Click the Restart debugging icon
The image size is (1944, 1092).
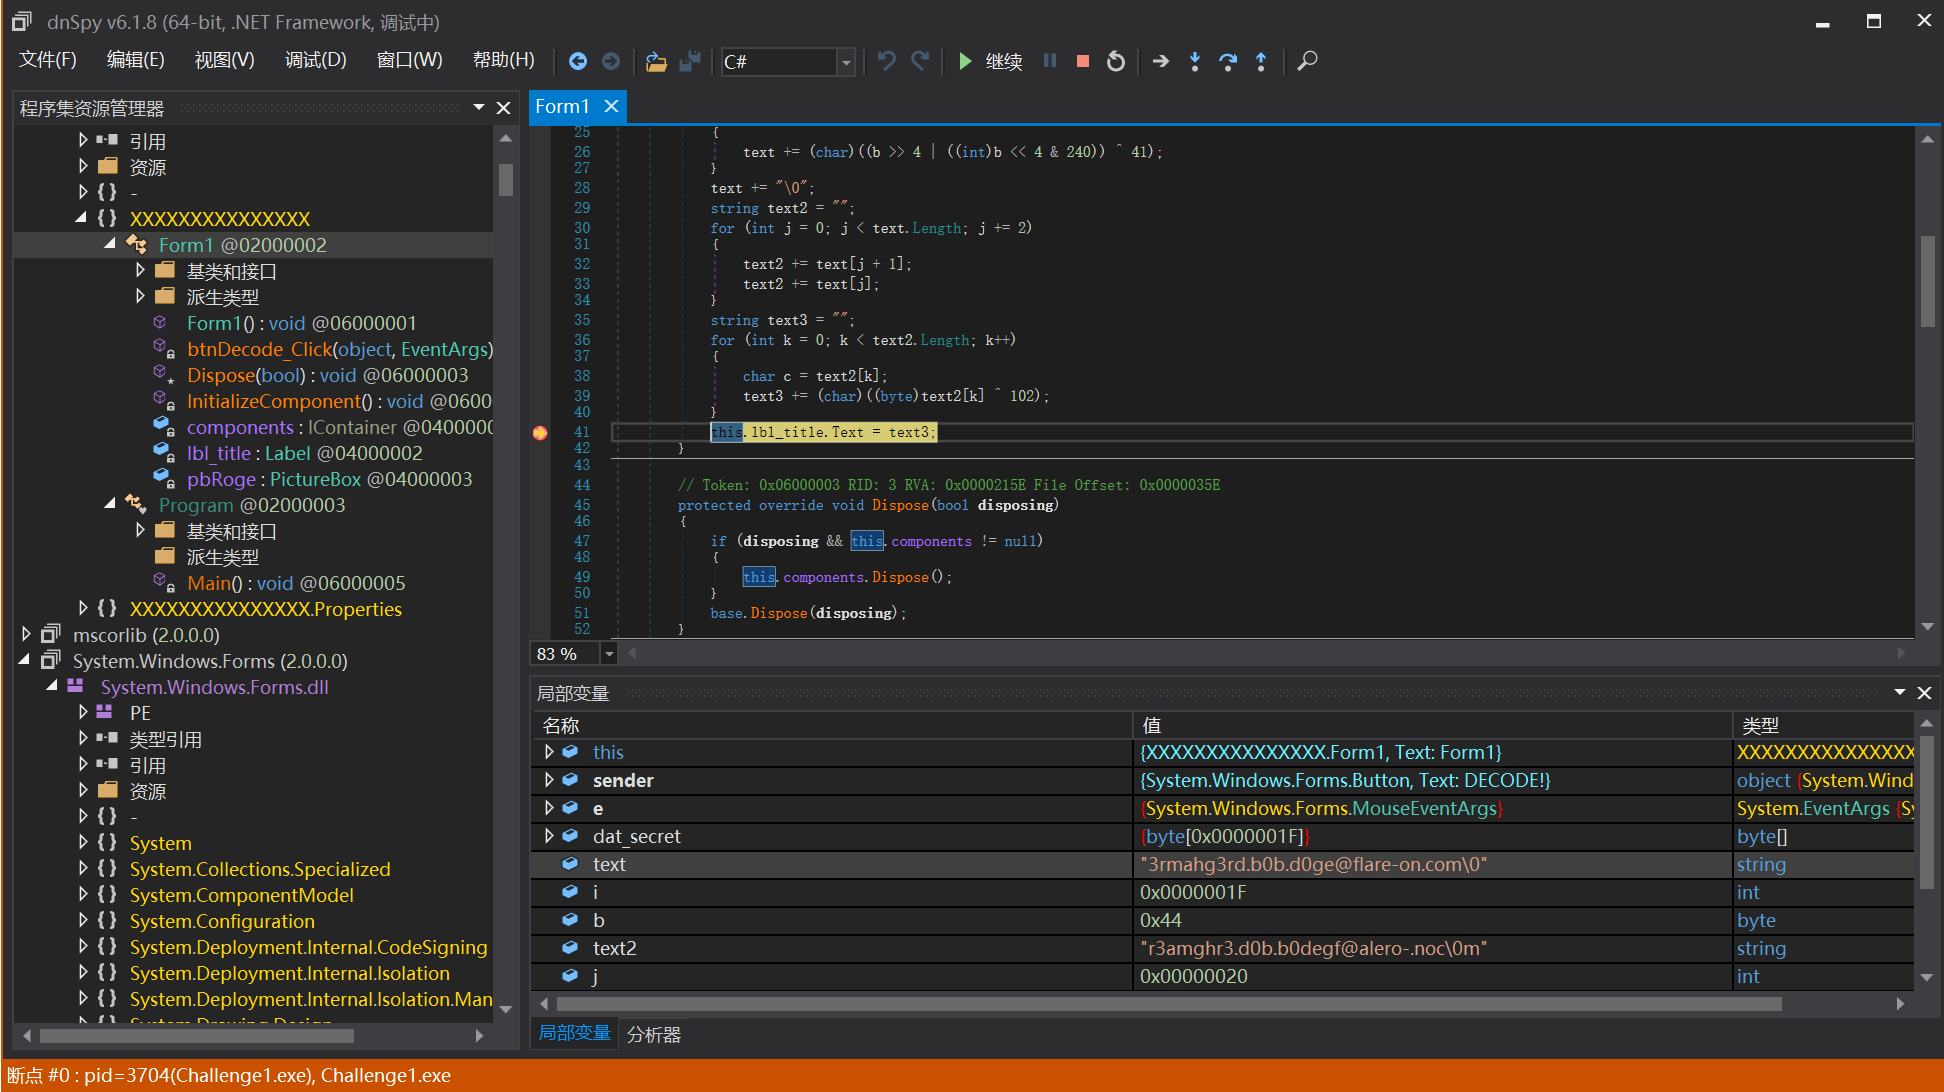coord(1116,61)
